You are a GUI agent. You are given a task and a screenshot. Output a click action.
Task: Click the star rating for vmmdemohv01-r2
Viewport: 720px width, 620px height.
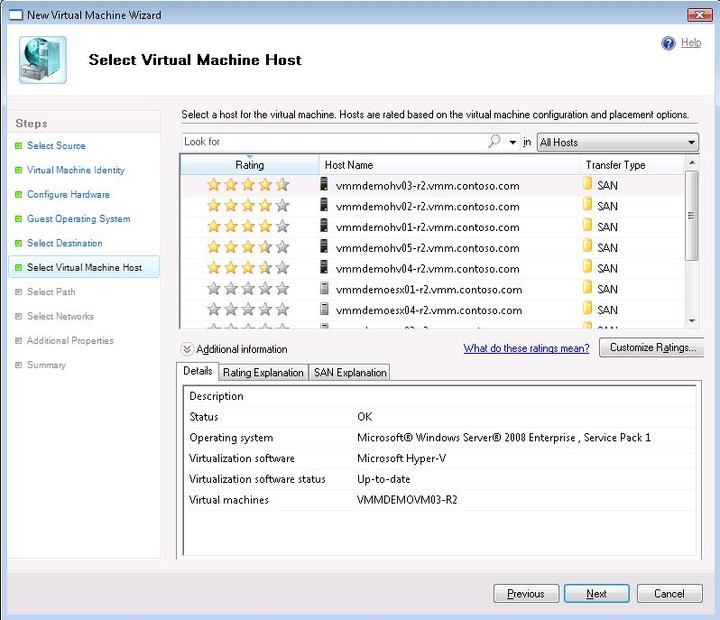[247, 227]
